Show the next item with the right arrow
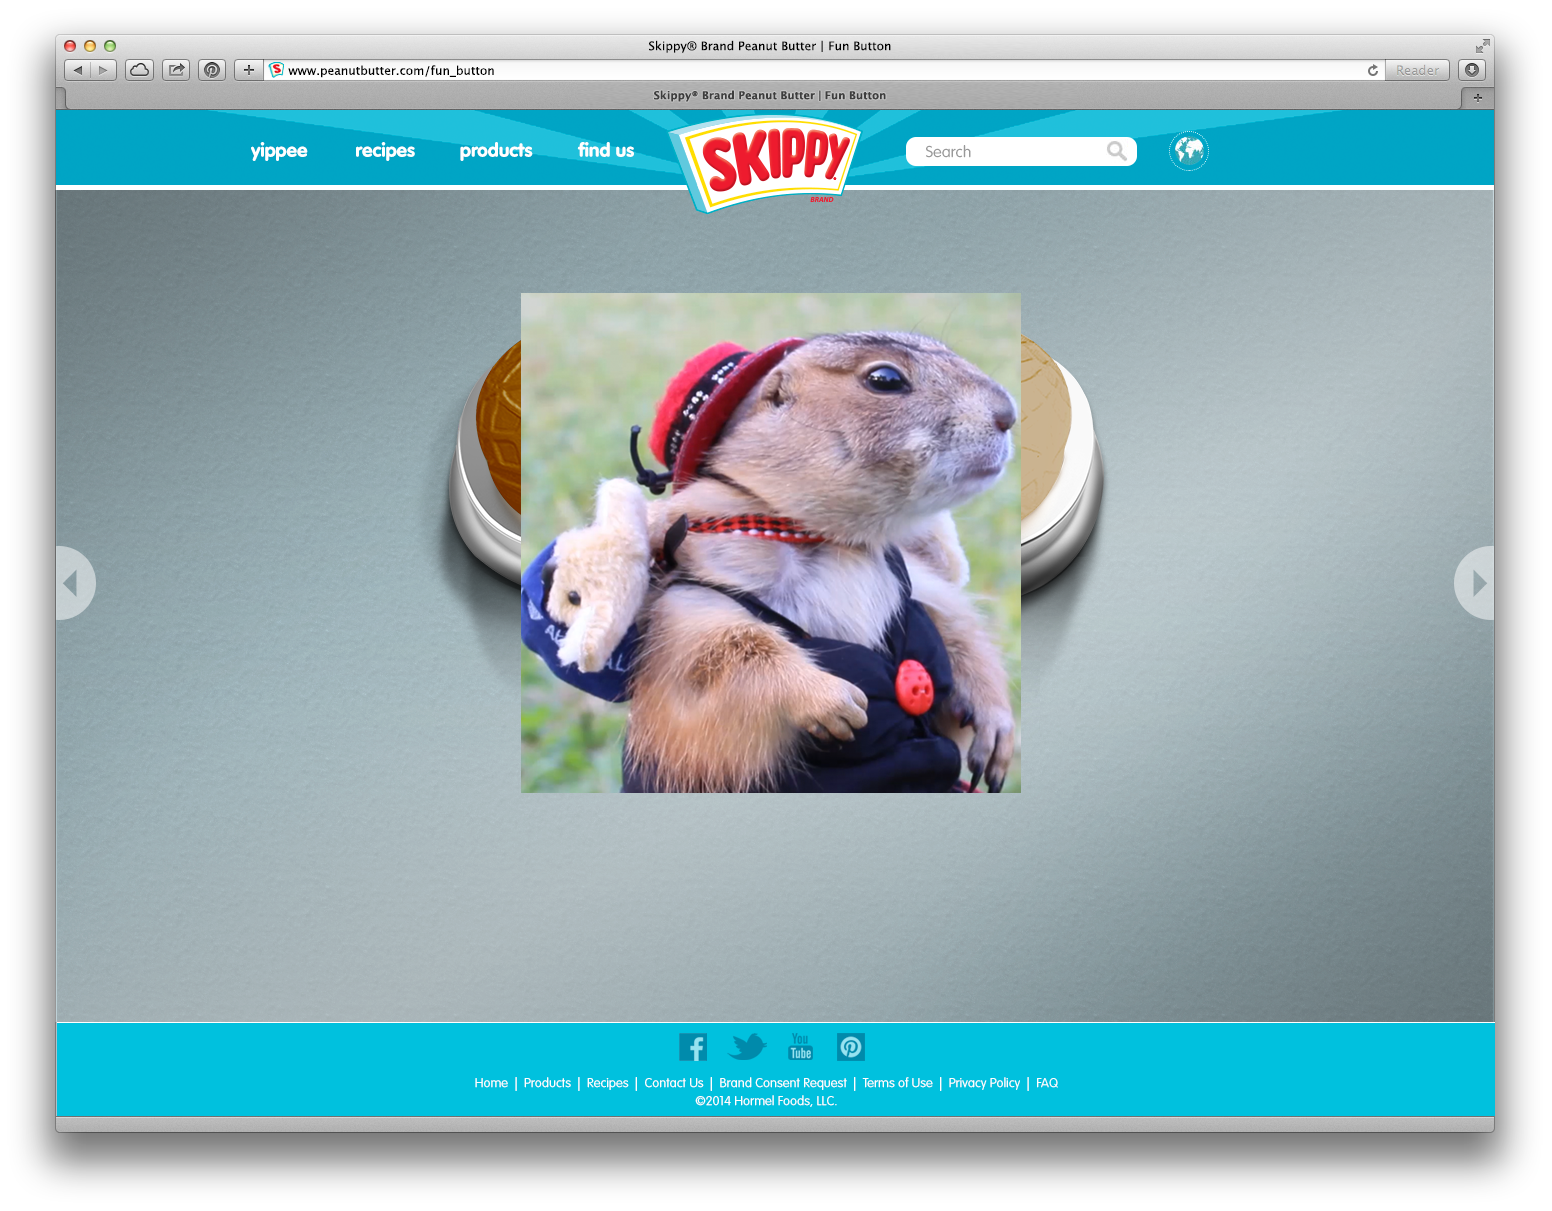 pos(1475,583)
